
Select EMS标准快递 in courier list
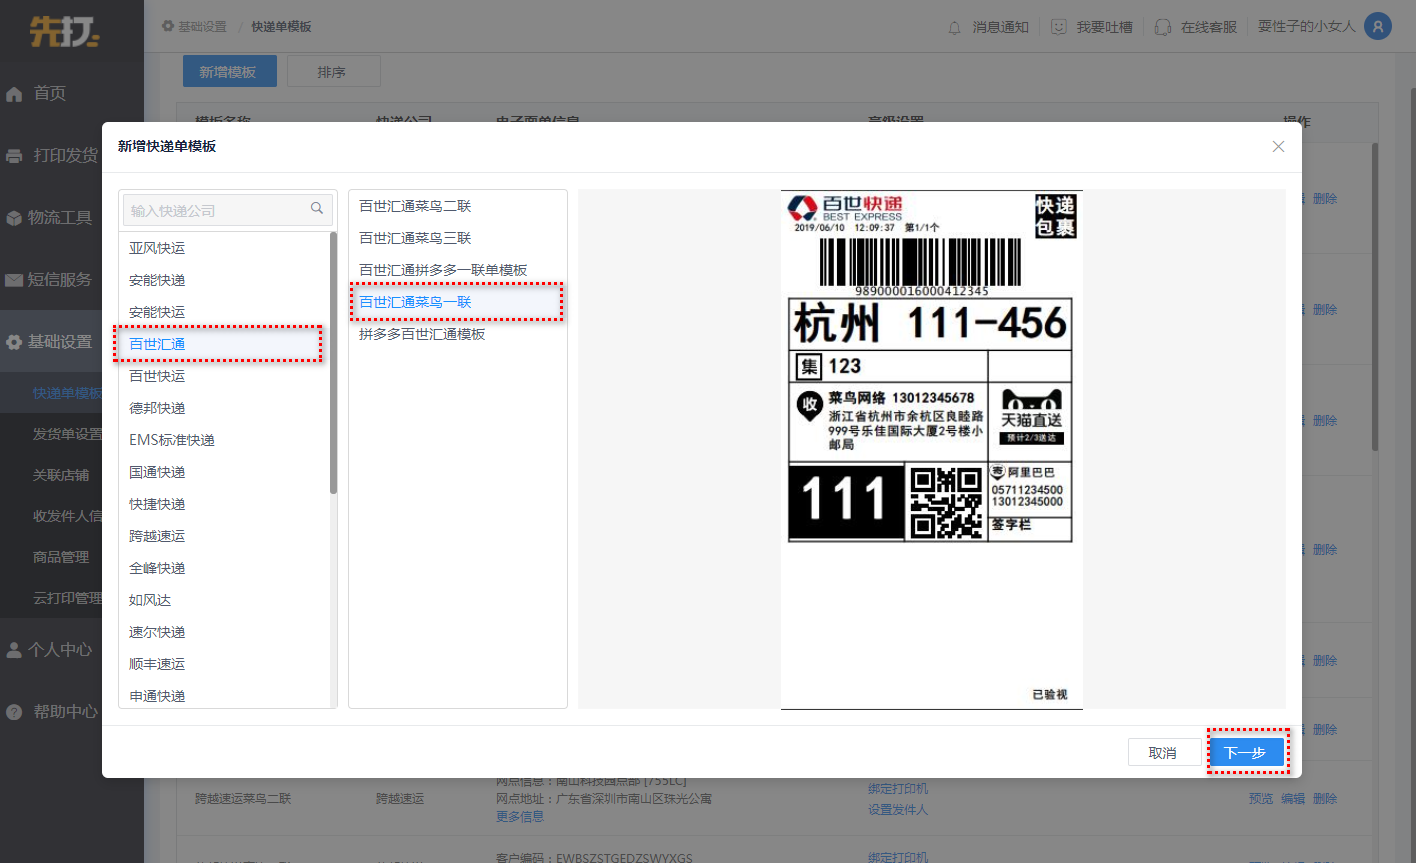[172, 440]
